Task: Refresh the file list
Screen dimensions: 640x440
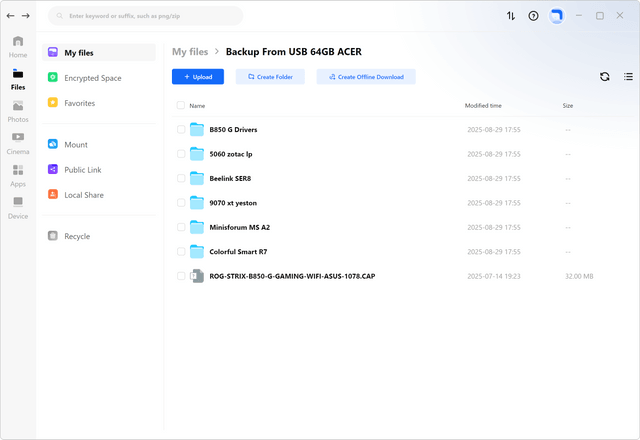Action: click(604, 76)
